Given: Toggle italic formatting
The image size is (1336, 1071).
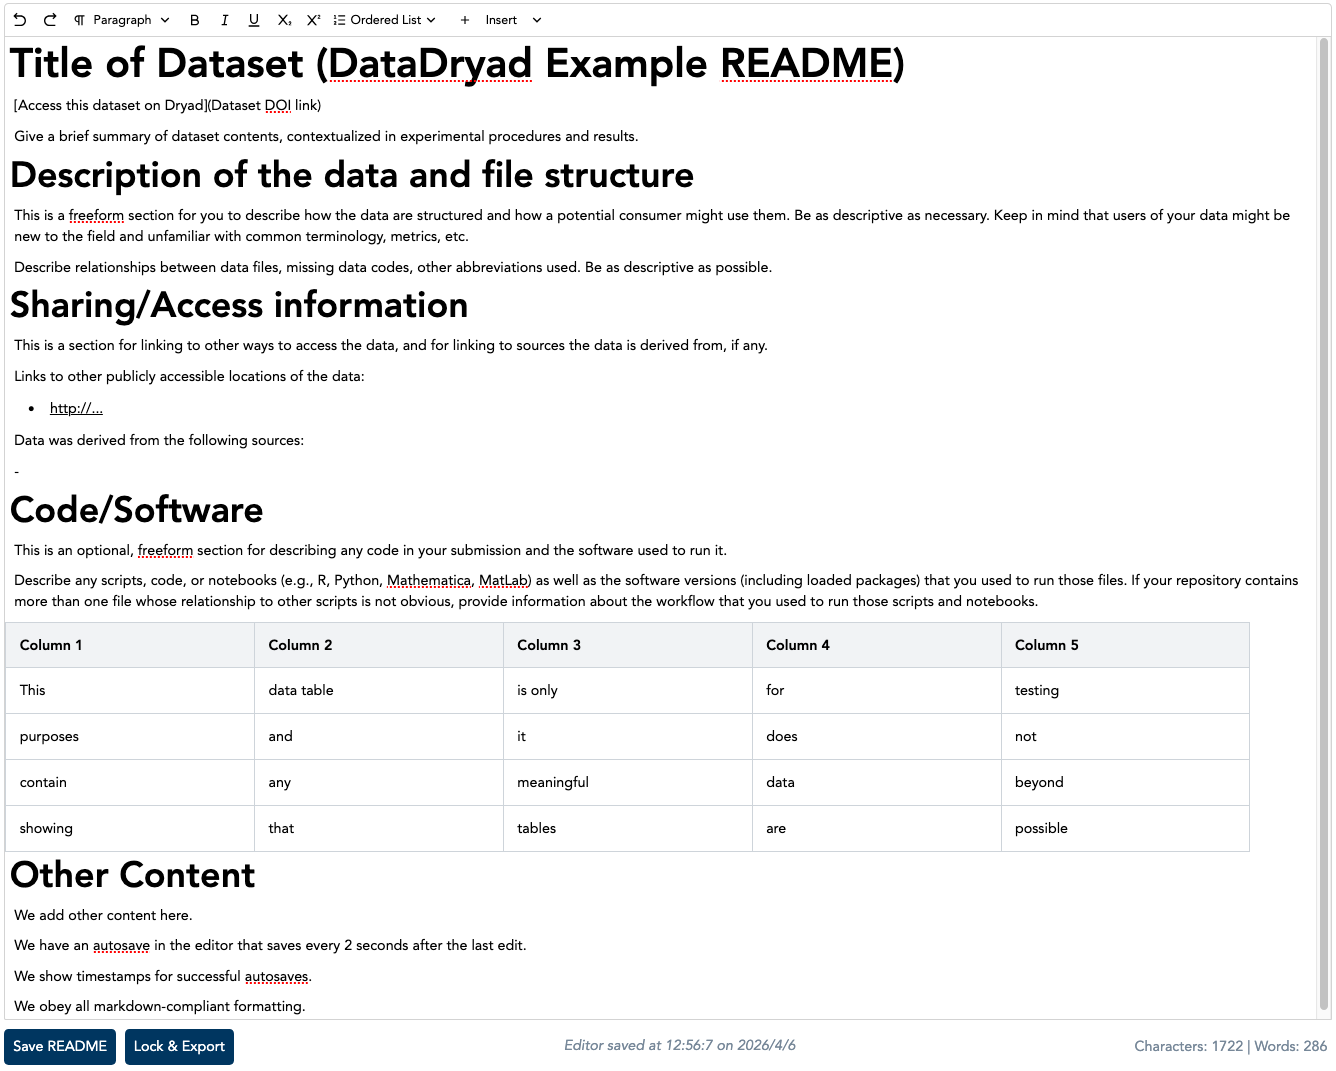Looking at the screenshot, I should point(224,20).
